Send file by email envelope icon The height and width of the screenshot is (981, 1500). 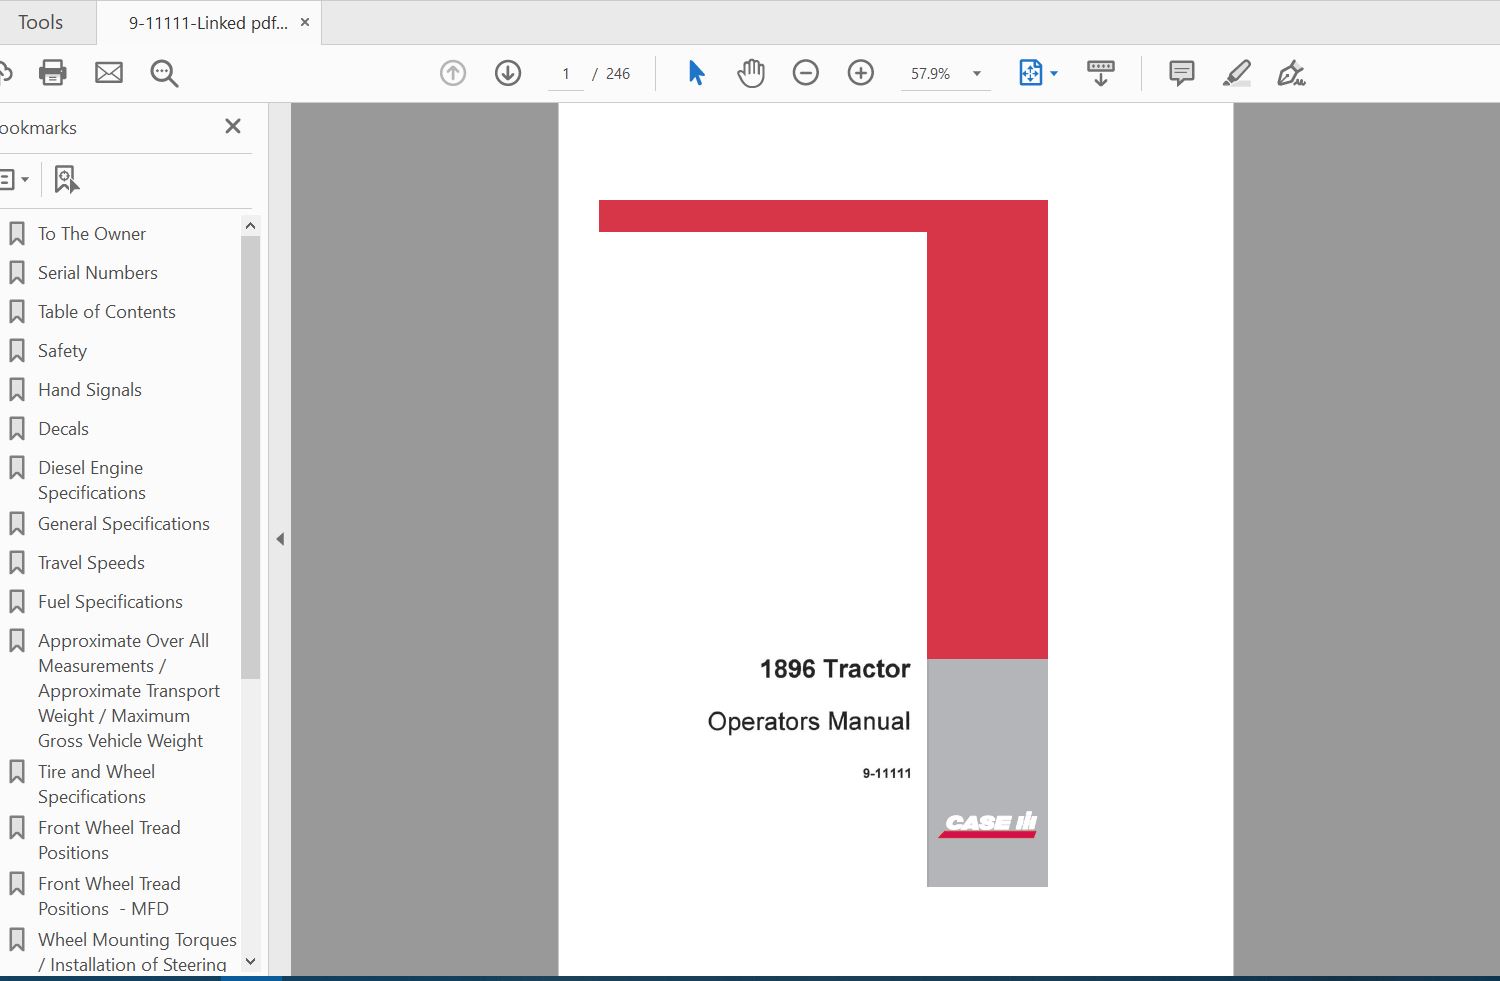click(109, 72)
